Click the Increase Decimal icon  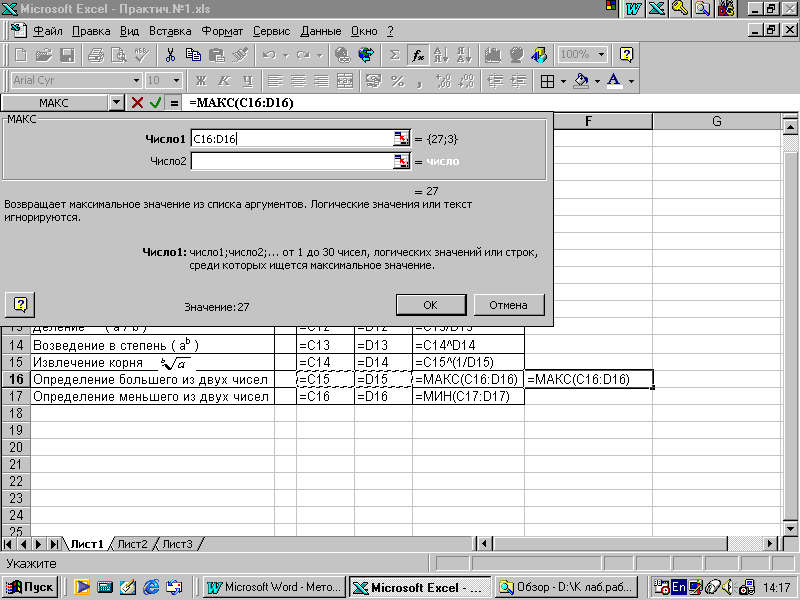[x=443, y=81]
